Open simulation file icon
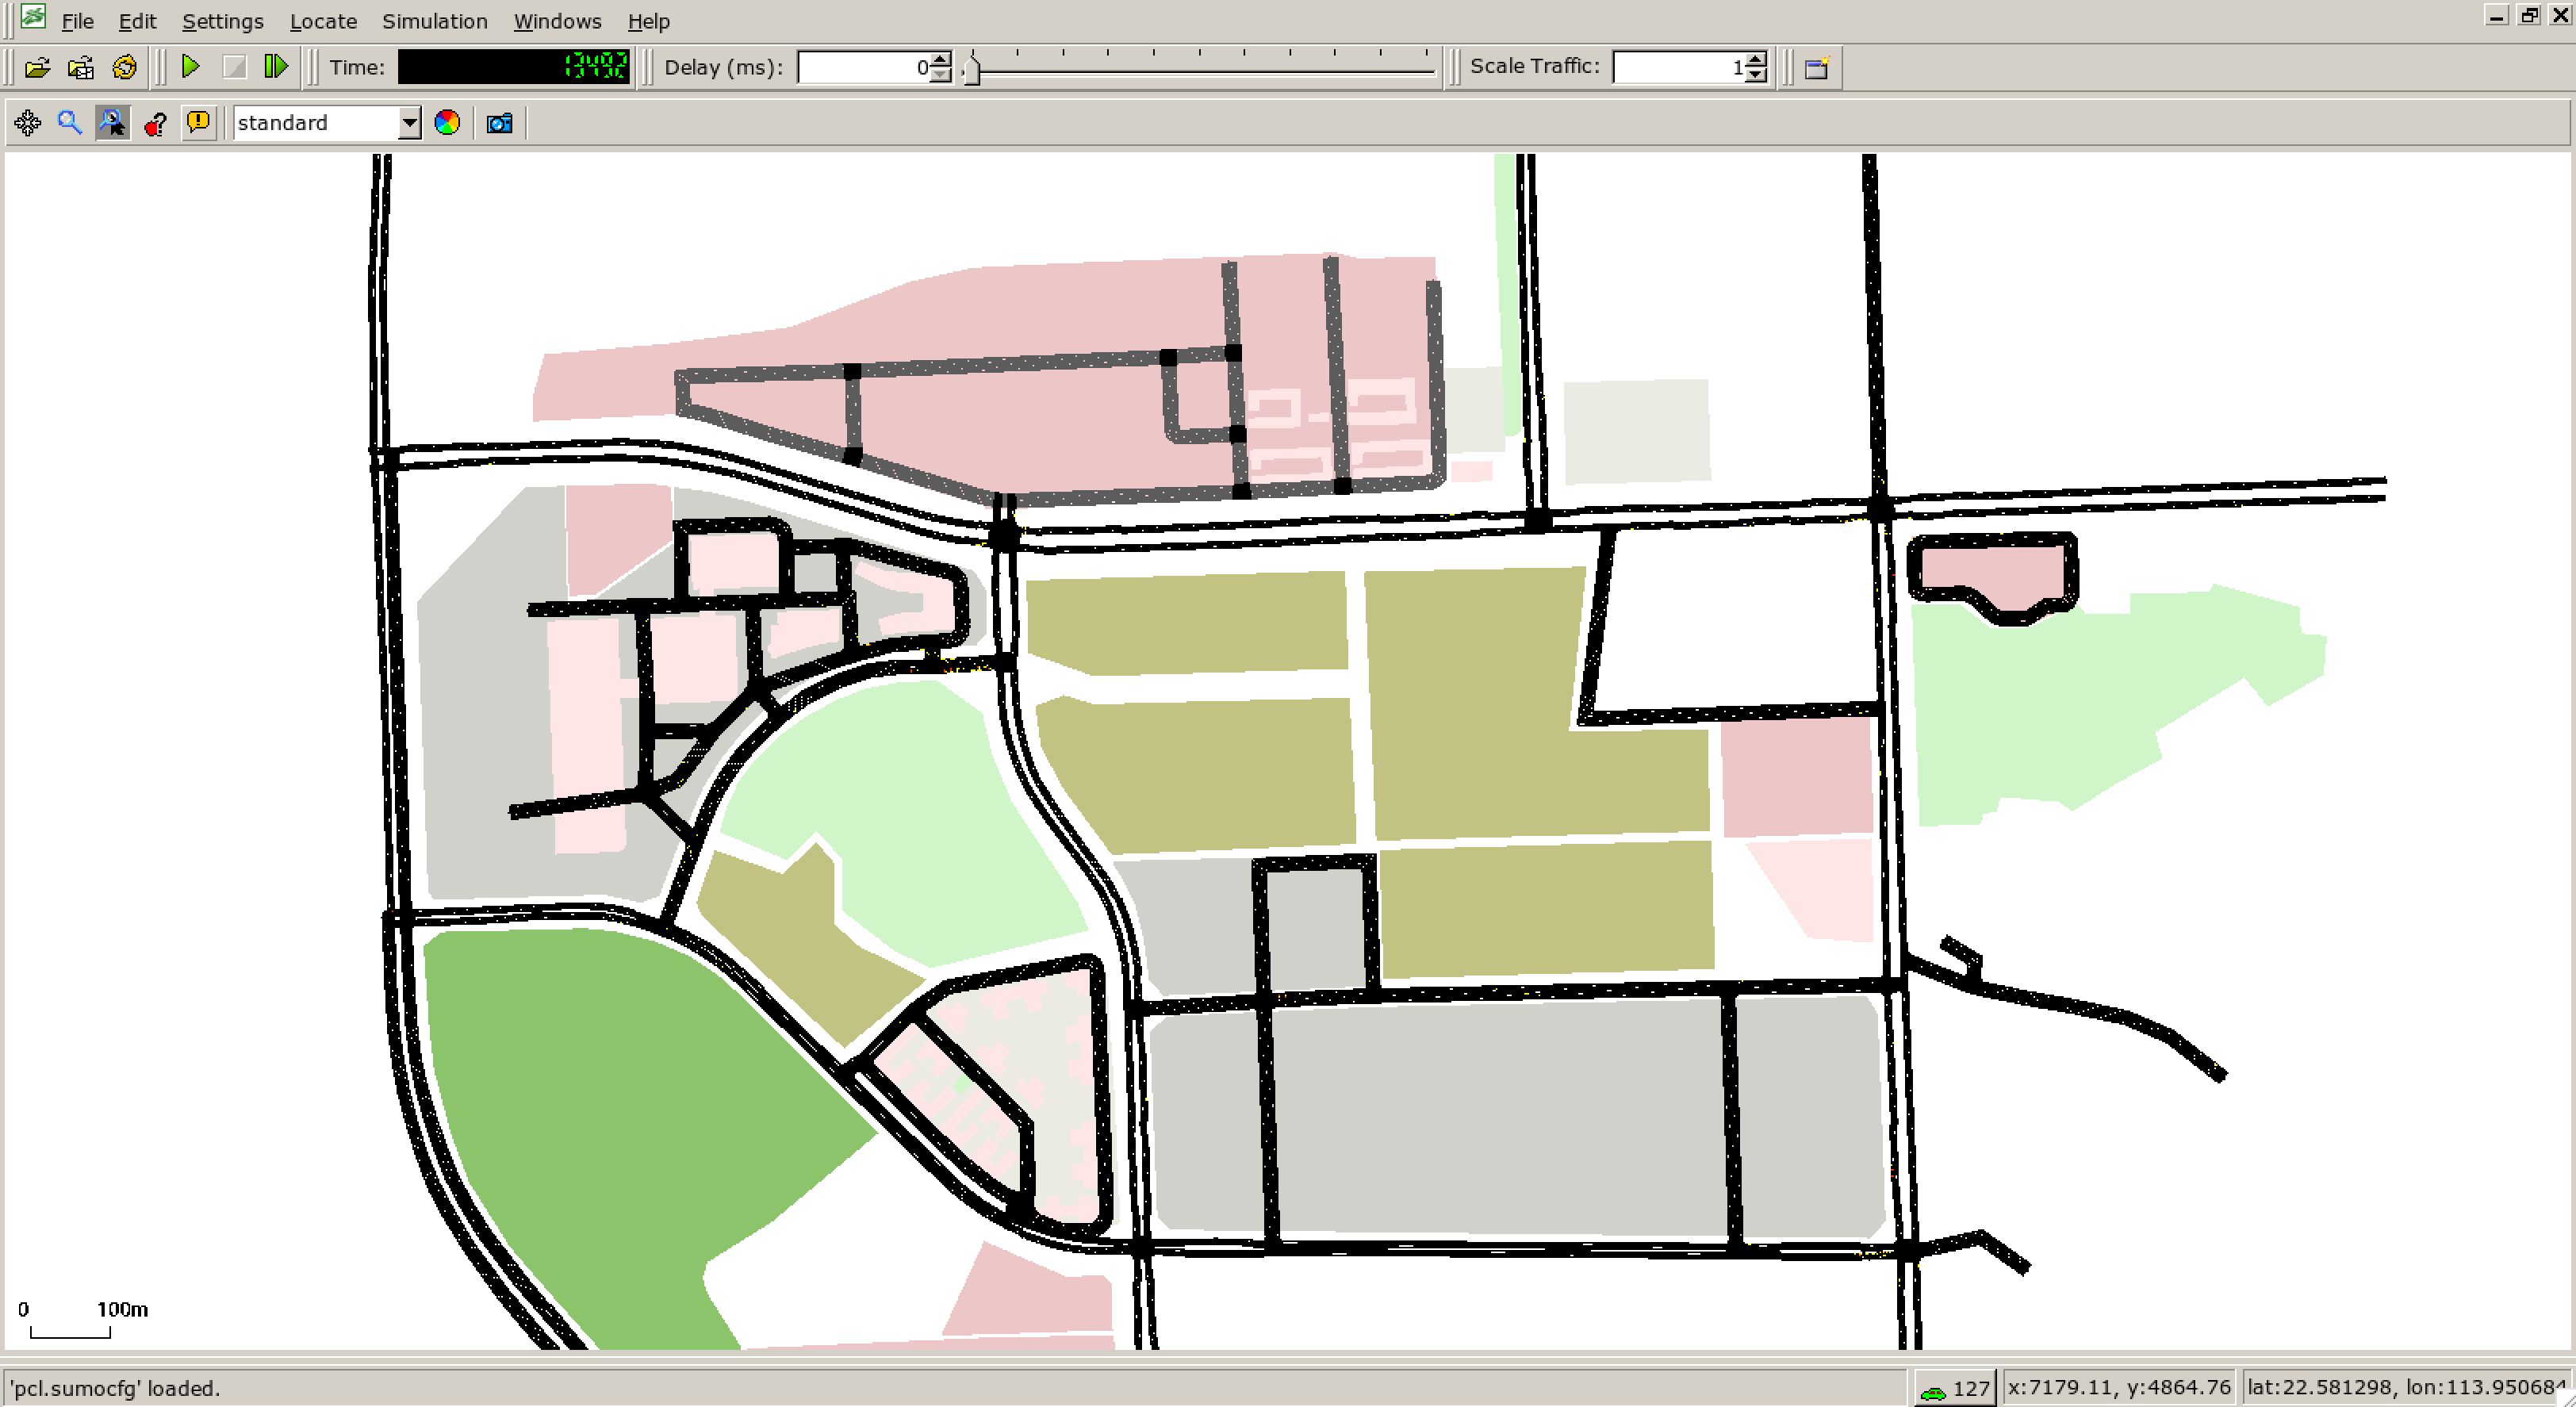 point(37,68)
